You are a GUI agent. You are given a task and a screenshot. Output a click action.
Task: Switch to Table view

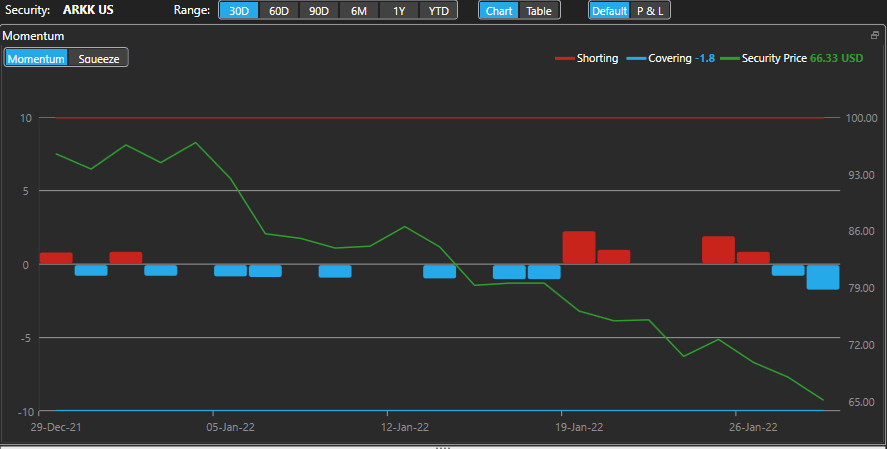(538, 11)
